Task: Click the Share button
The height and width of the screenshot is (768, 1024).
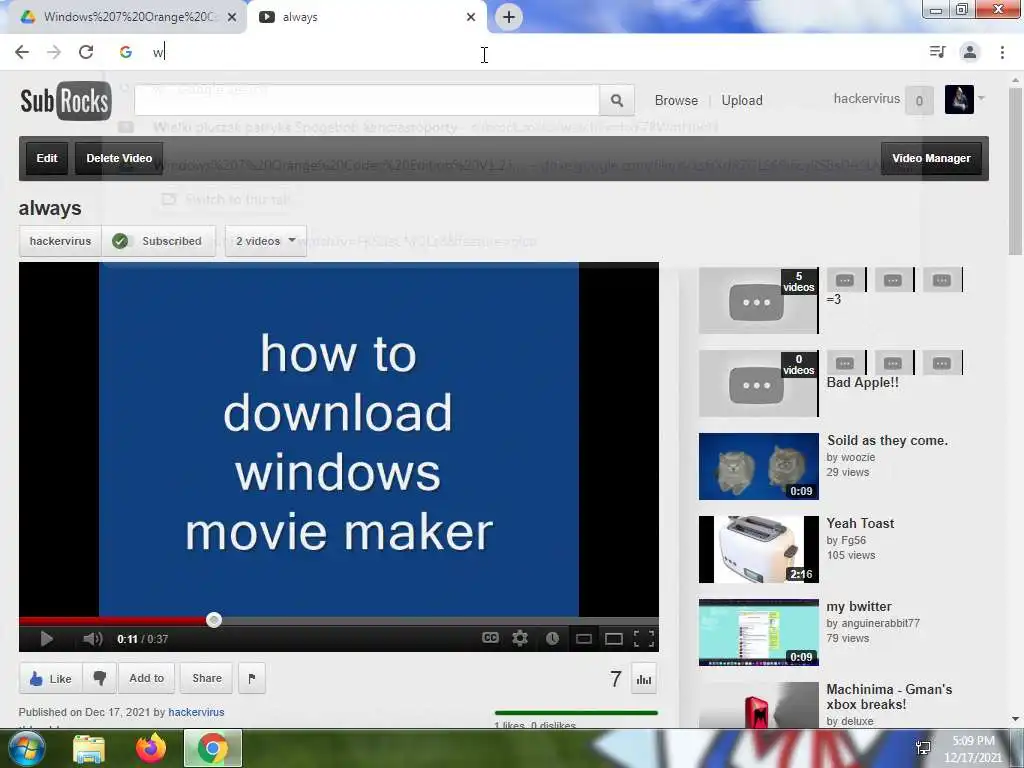Action: 207,679
